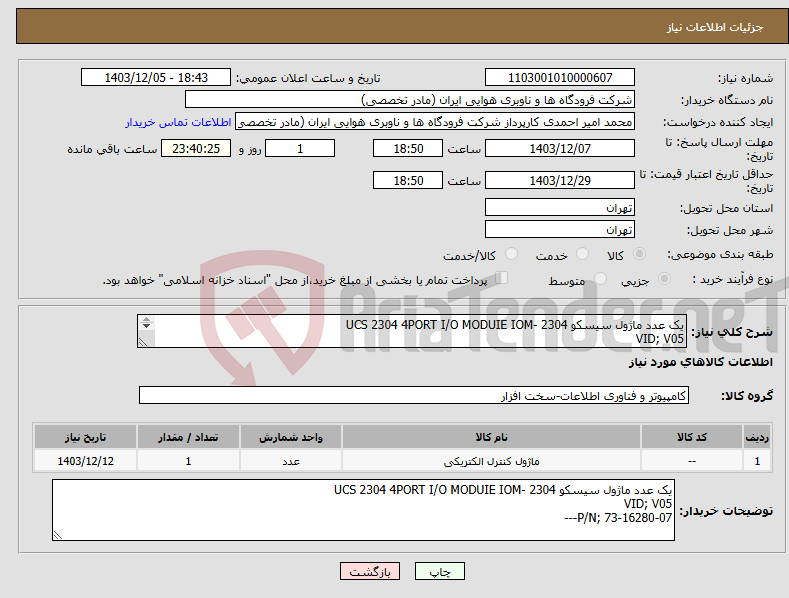Click the ساعت باقی مانده label
Viewport: 789px width, 598px height.
click(112, 150)
